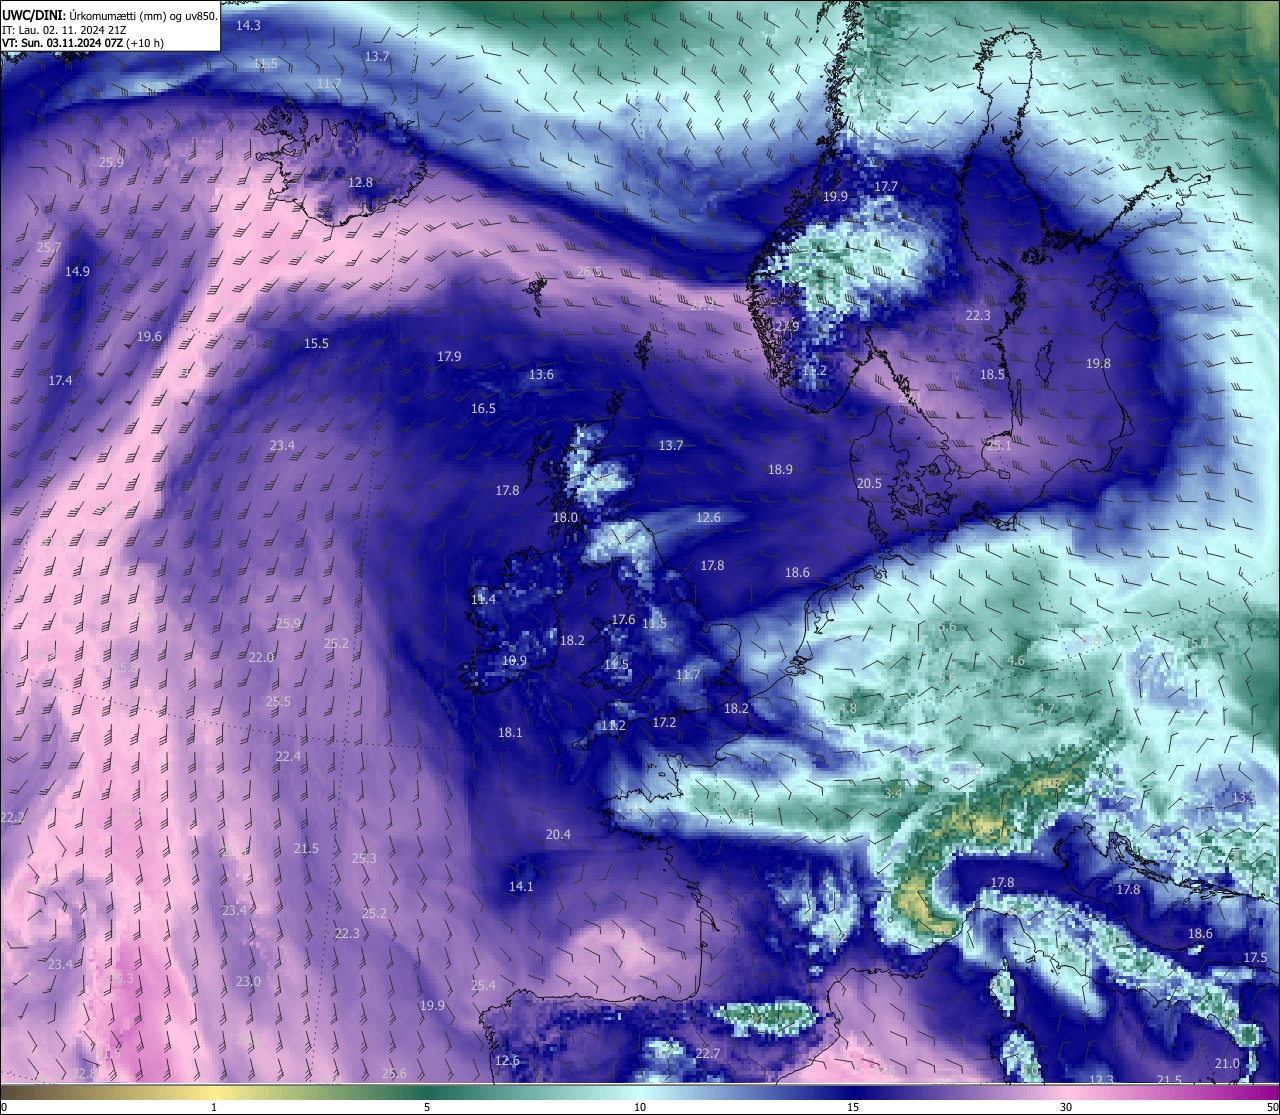The height and width of the screenshot is (1115, 1280).
Task: Click the 17.6 value label
Action: coord(623,619)
